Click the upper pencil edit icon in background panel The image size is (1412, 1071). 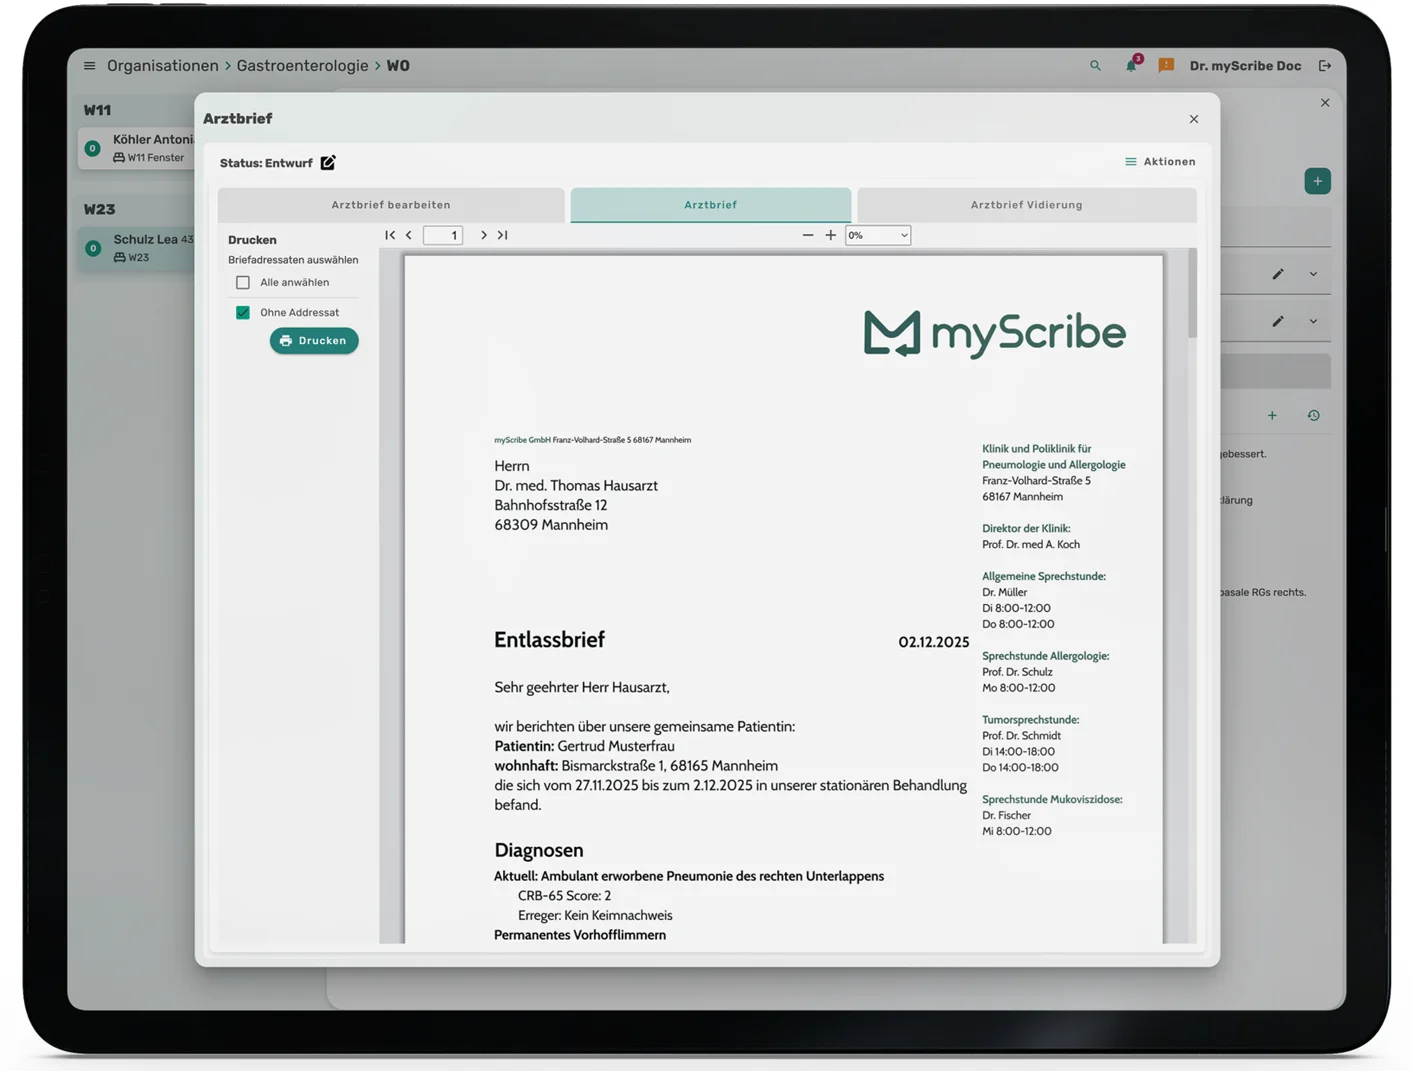click(x=1278, y=274)
